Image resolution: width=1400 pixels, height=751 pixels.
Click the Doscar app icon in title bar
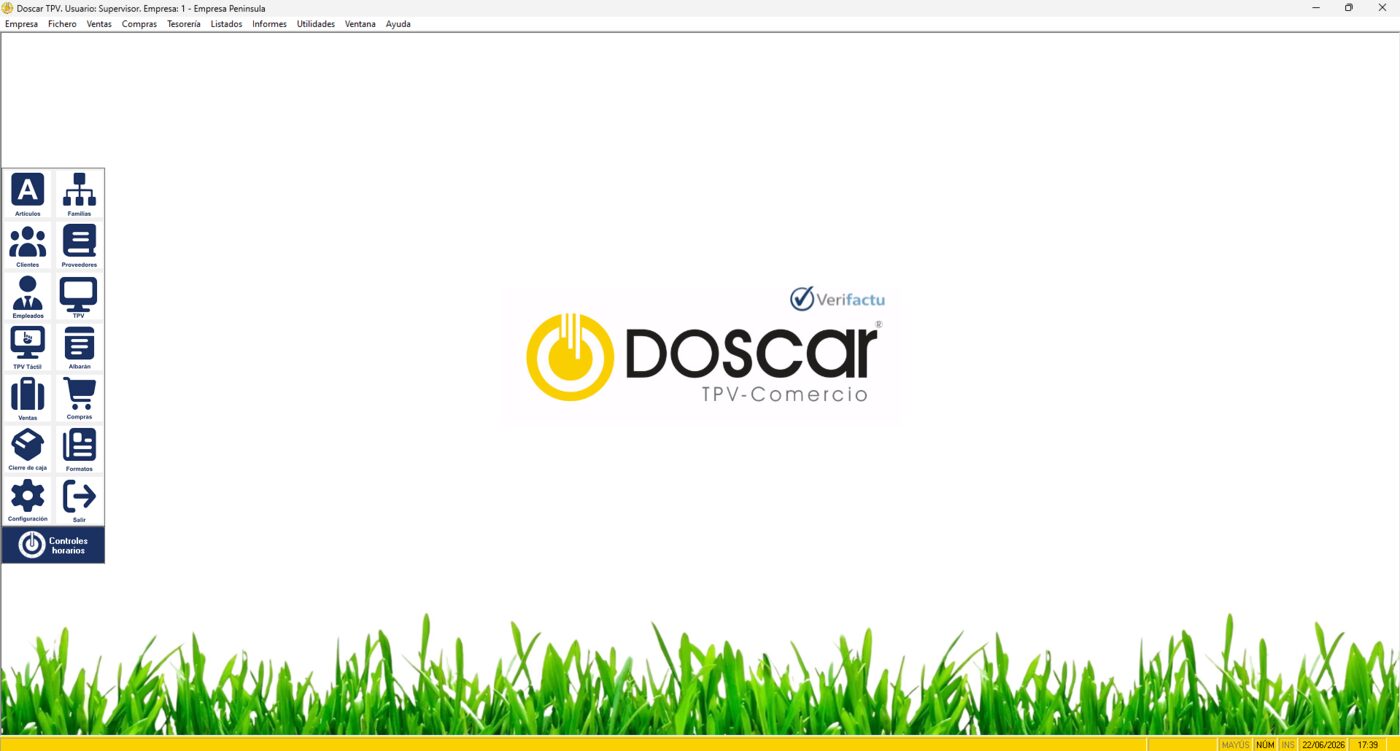click(x=8, y=8)
